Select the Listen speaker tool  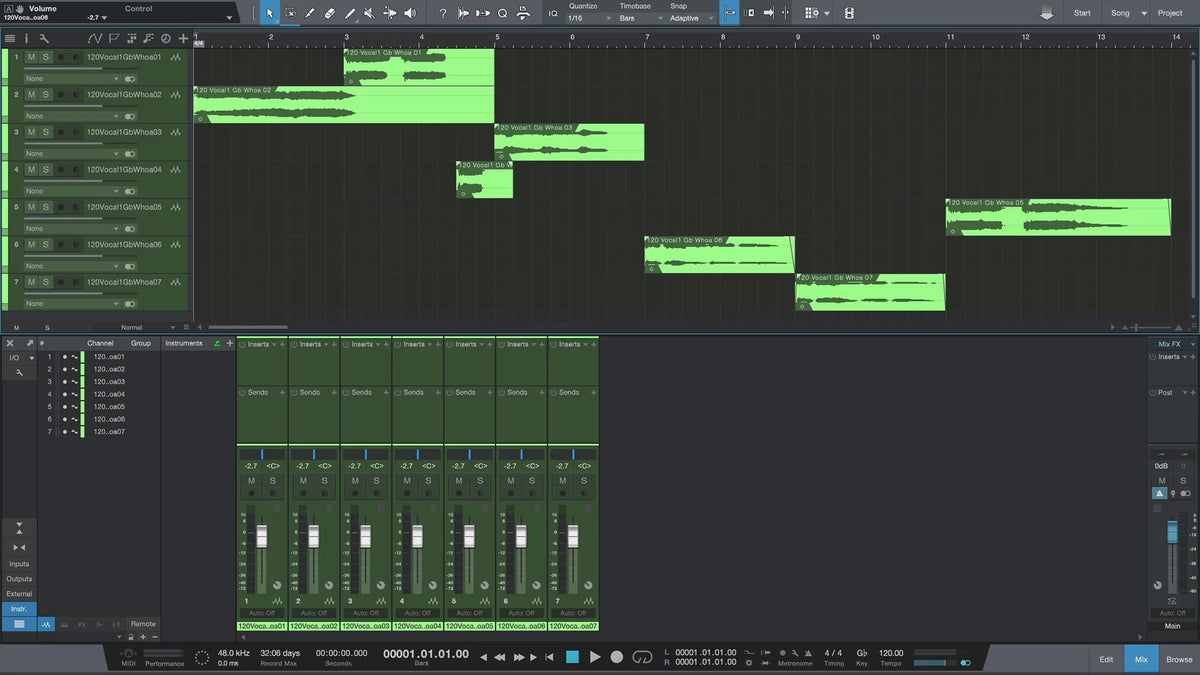[409, 13]
